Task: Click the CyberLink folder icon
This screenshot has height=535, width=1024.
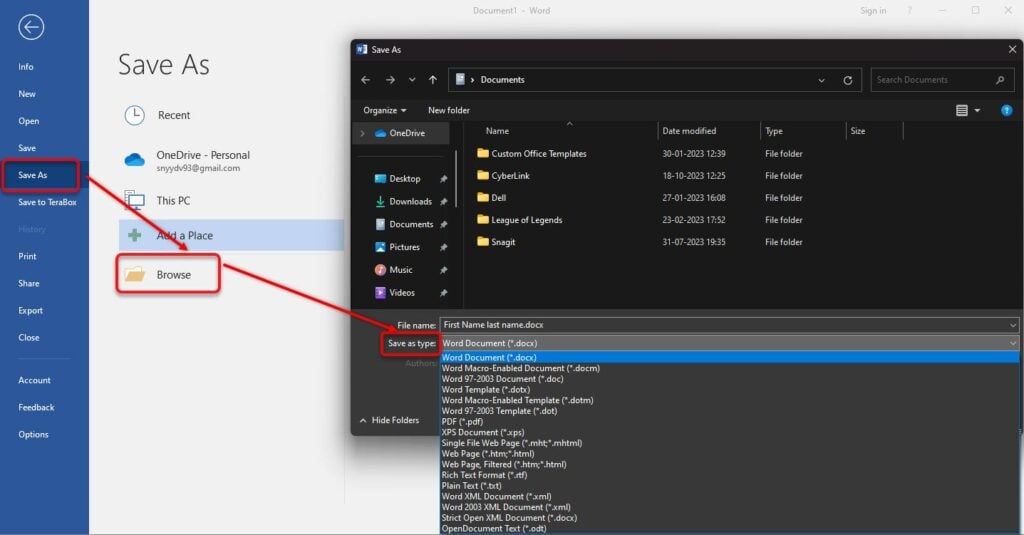Action: (x=483, y=176)
